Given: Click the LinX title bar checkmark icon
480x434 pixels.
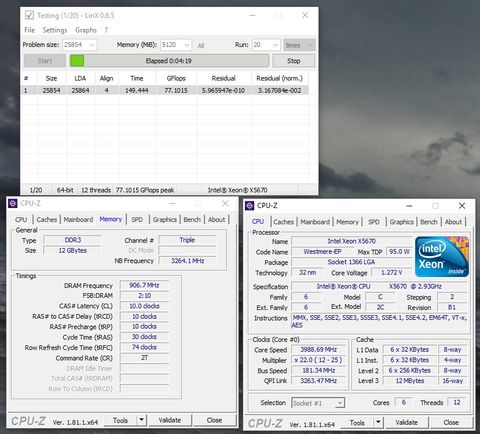Looking at the screenshot, I should [x=29, y=15].
